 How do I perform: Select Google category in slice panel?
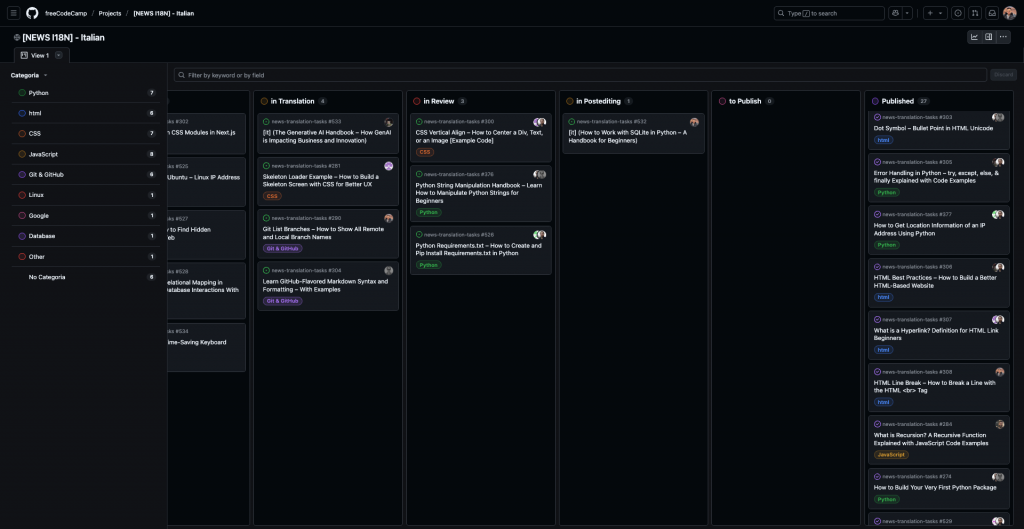pyautogui.click(x=84, y=216)
